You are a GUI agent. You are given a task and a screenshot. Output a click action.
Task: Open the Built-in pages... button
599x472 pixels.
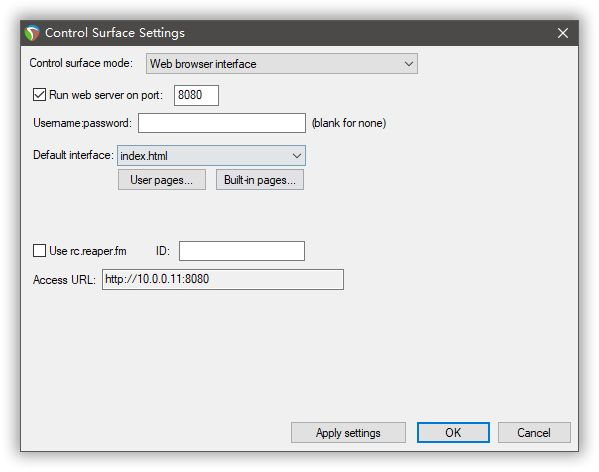pos(260,180)
